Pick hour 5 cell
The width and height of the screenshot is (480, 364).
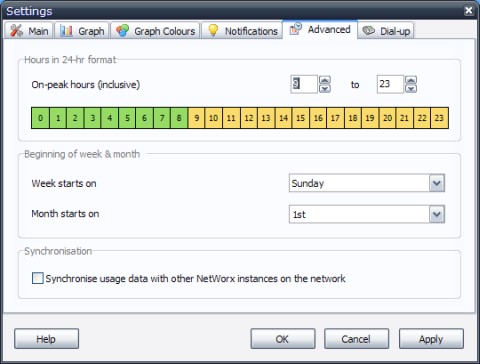[x=127, y=118]
